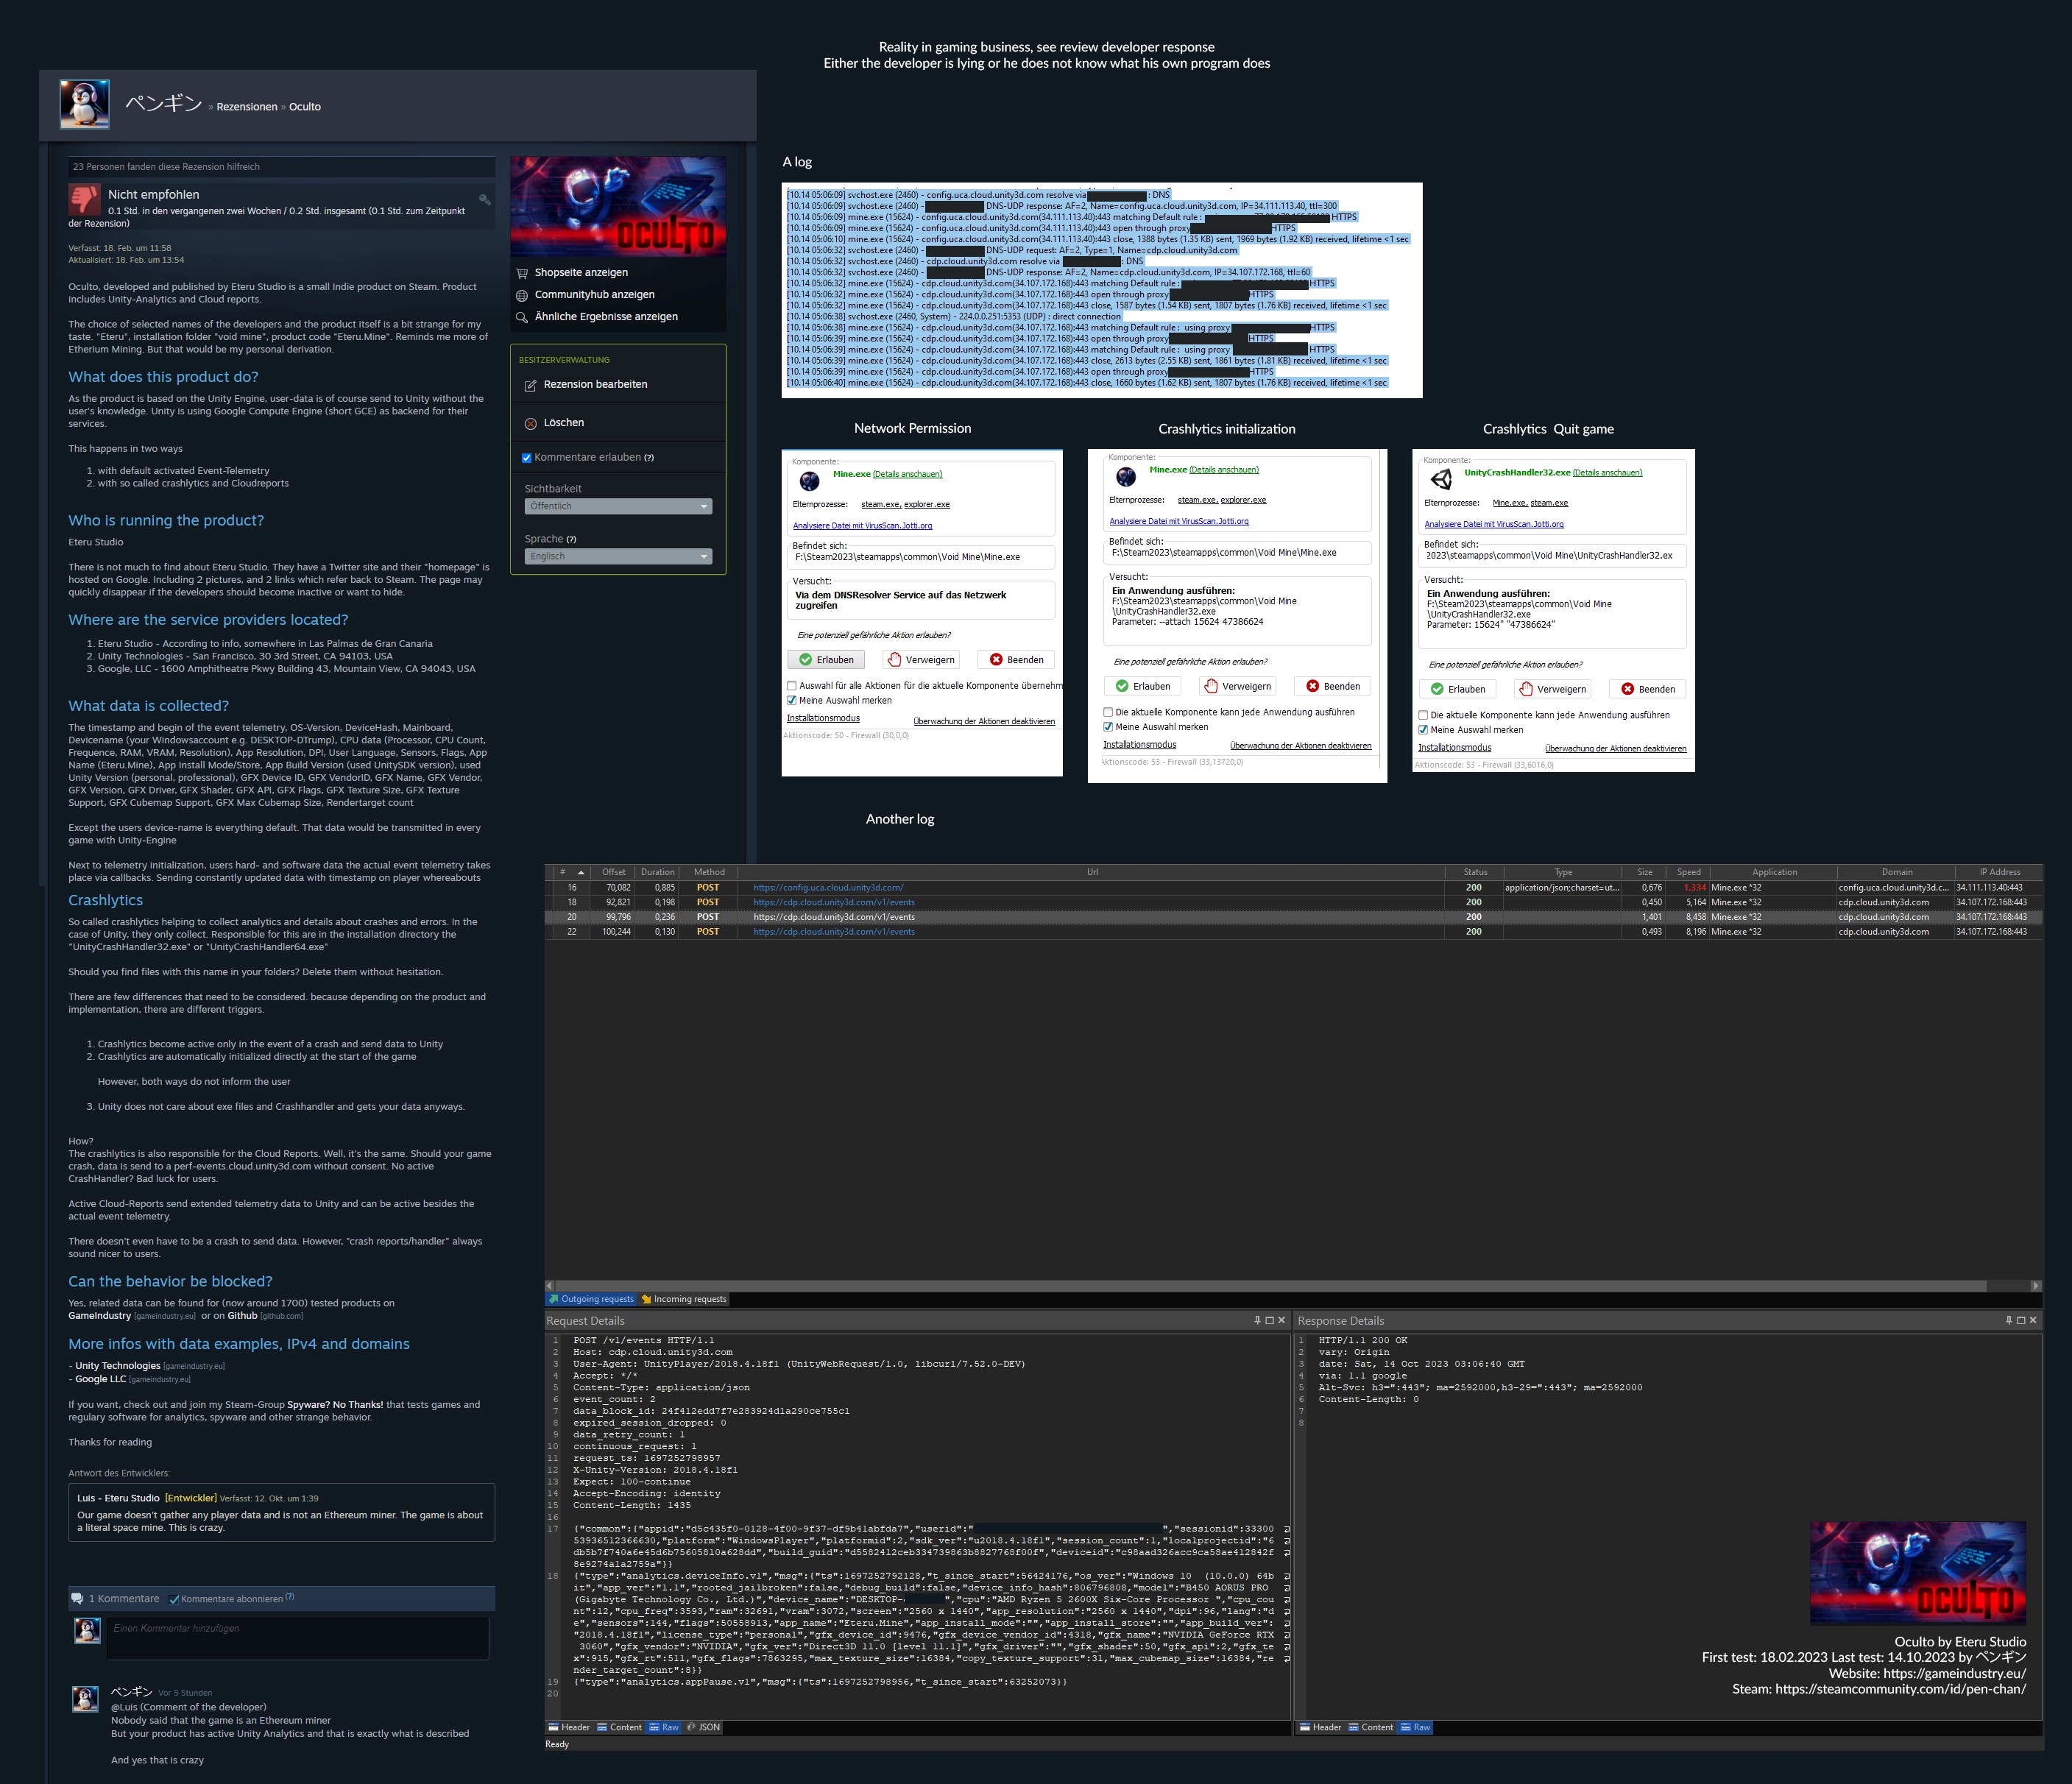Click the thumbs-down Nicht empfohlen icon
2072x1784 pixels.
pyautogui.click(x=84, y=199)
